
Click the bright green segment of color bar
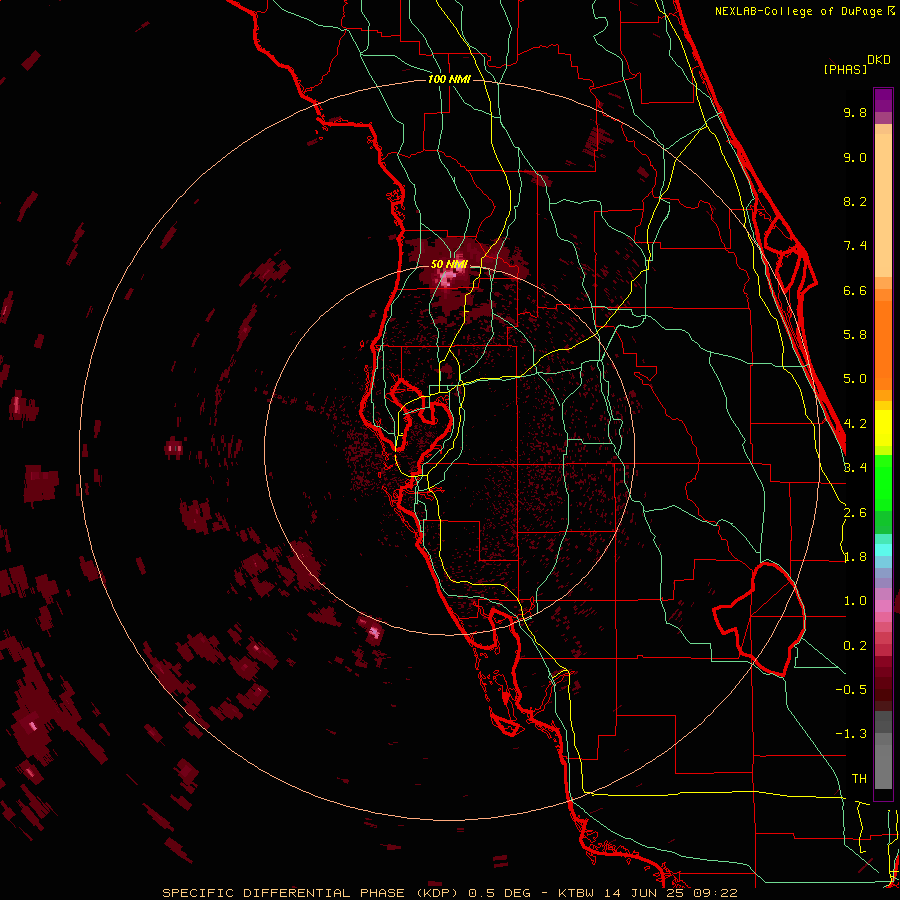(x=883, y=483)
